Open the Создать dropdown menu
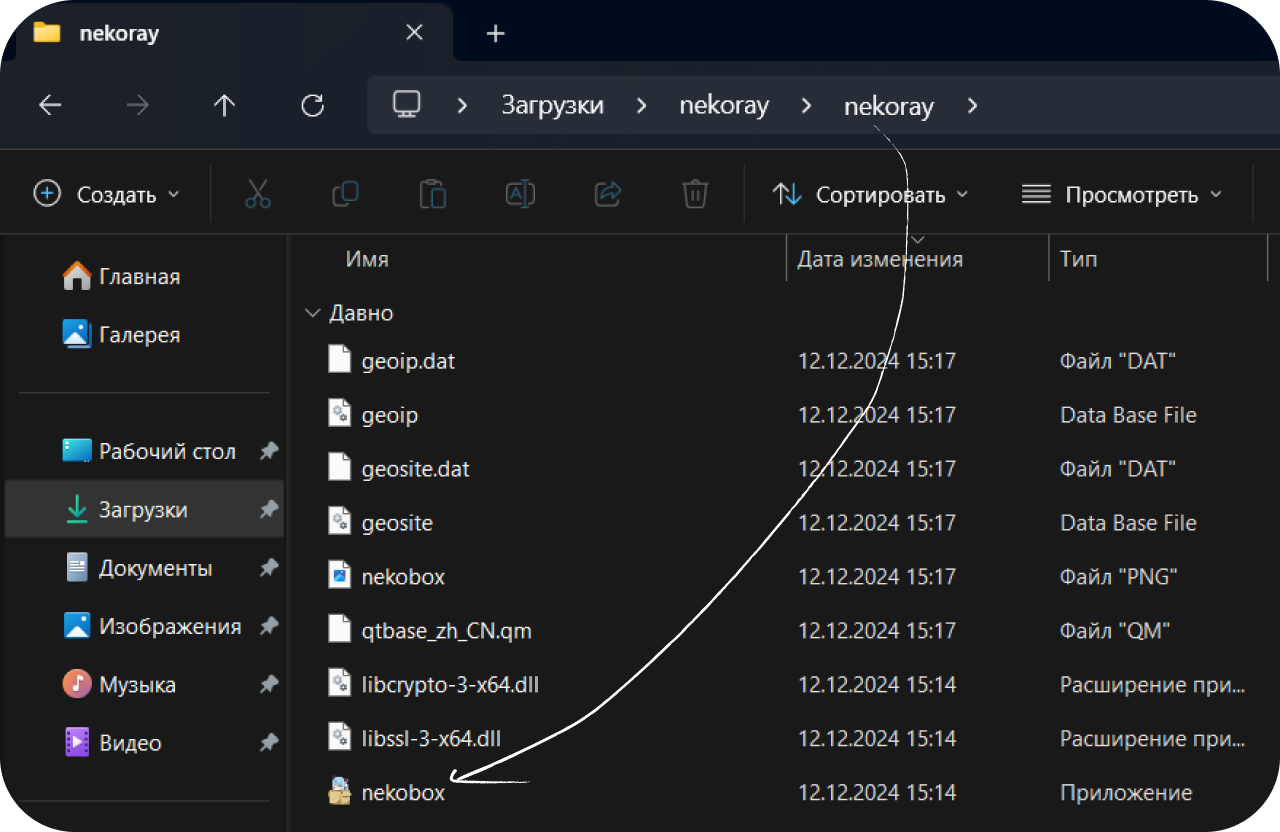 pos(107,194)
